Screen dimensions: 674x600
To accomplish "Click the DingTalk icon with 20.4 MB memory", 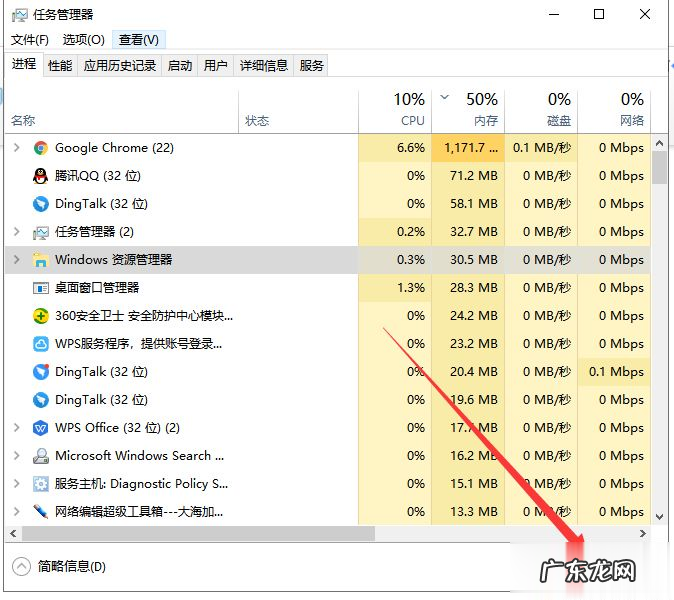I will 40,372.
